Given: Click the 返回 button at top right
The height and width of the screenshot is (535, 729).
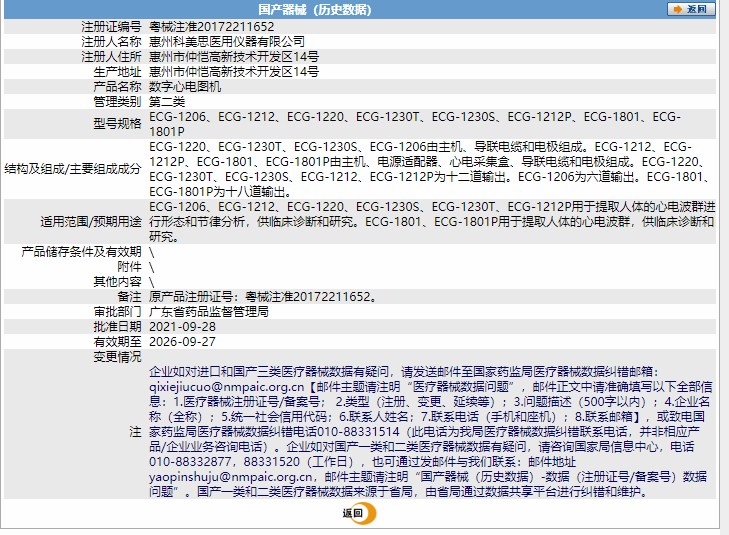Looking at the screenshot, I should pos(691,9).
